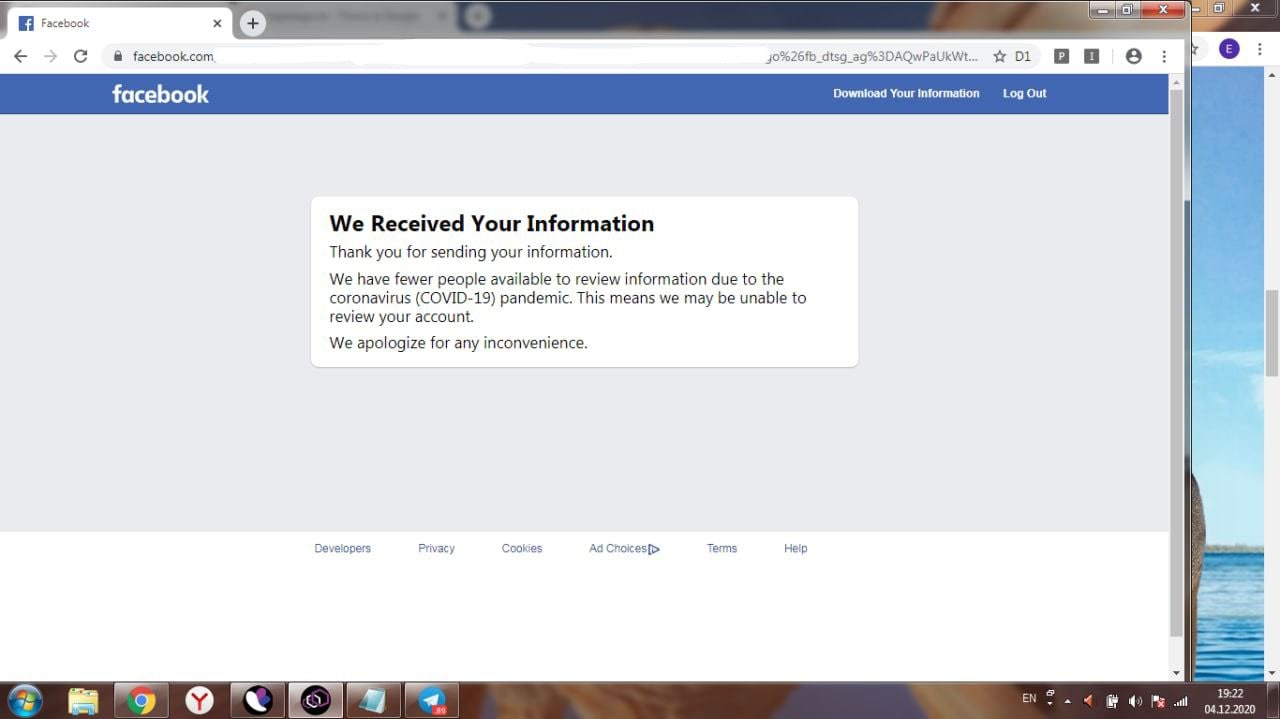Screen dimensions: 1280x719
Task: Open the Privacy footer link
Action: click(436, 548)
